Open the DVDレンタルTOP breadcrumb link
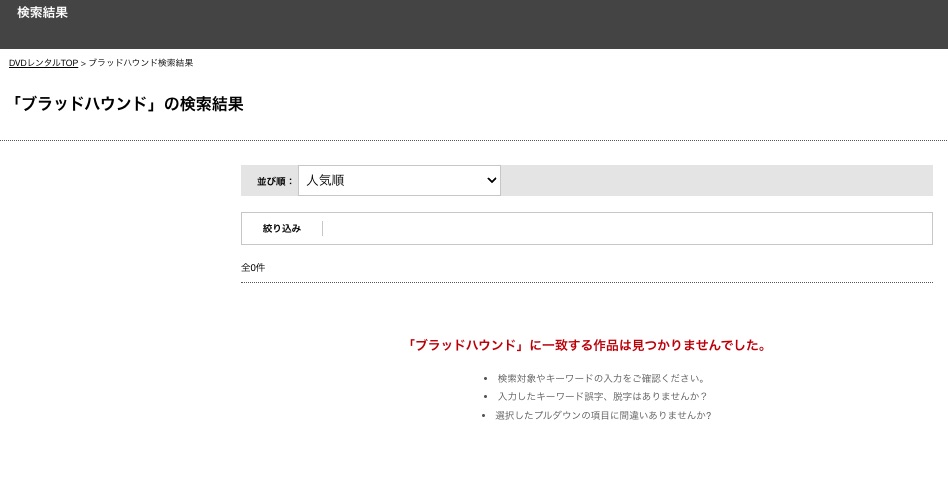948x480 pixels. click(x=44, y=63)
